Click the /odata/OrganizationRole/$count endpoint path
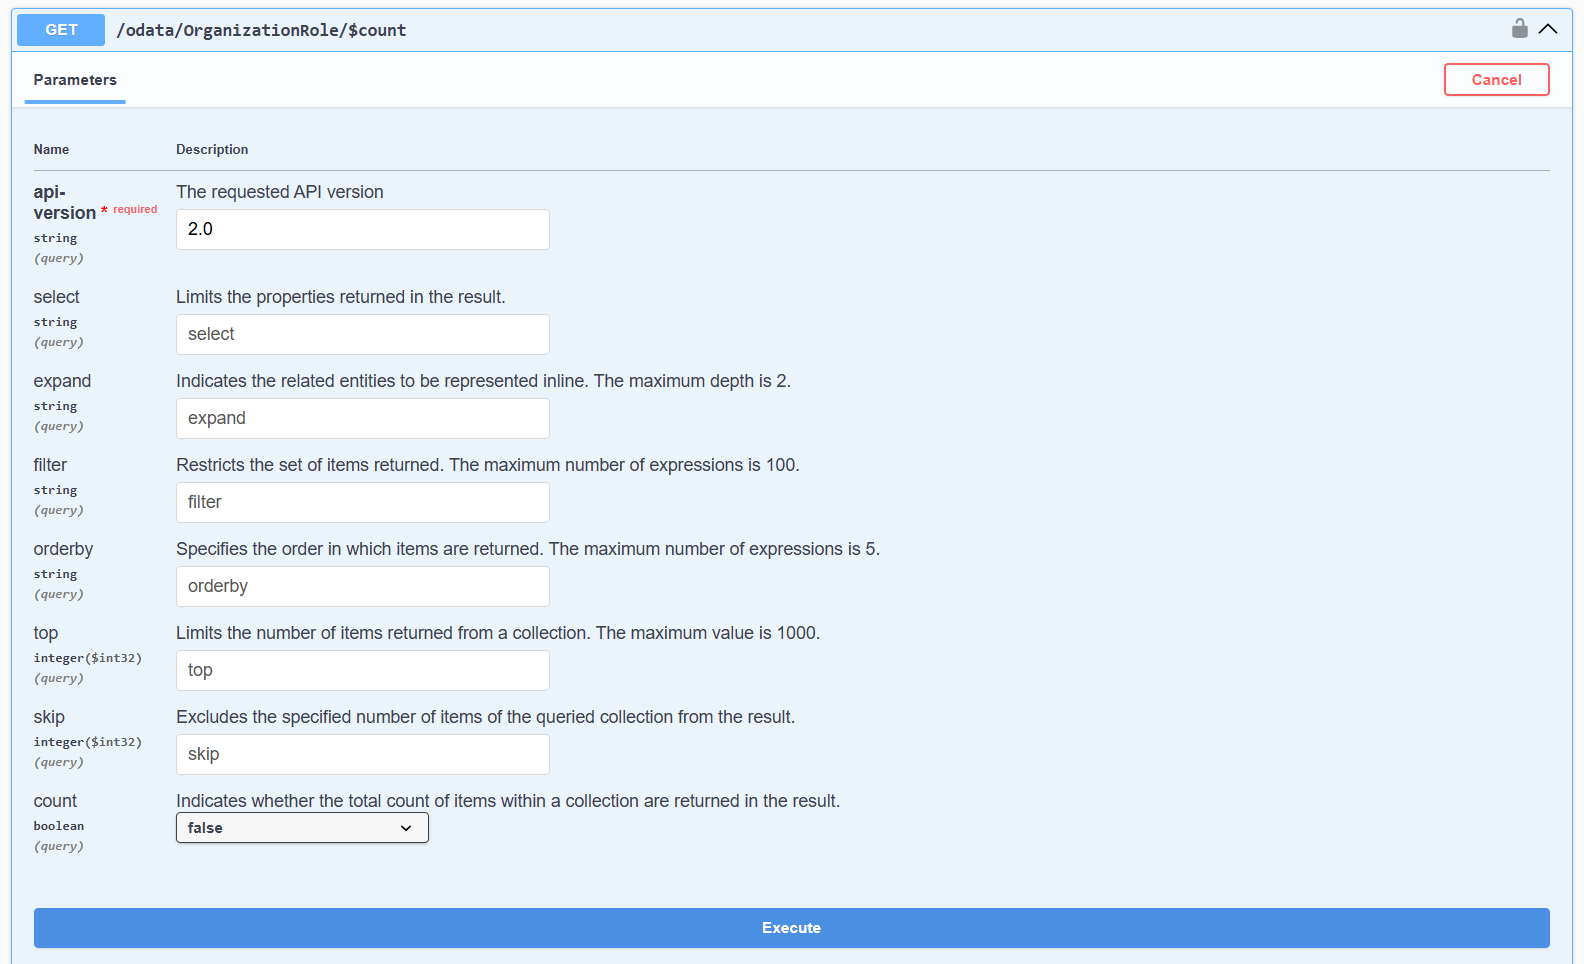This screenshot has height=964, width=1584. (261, 30)
